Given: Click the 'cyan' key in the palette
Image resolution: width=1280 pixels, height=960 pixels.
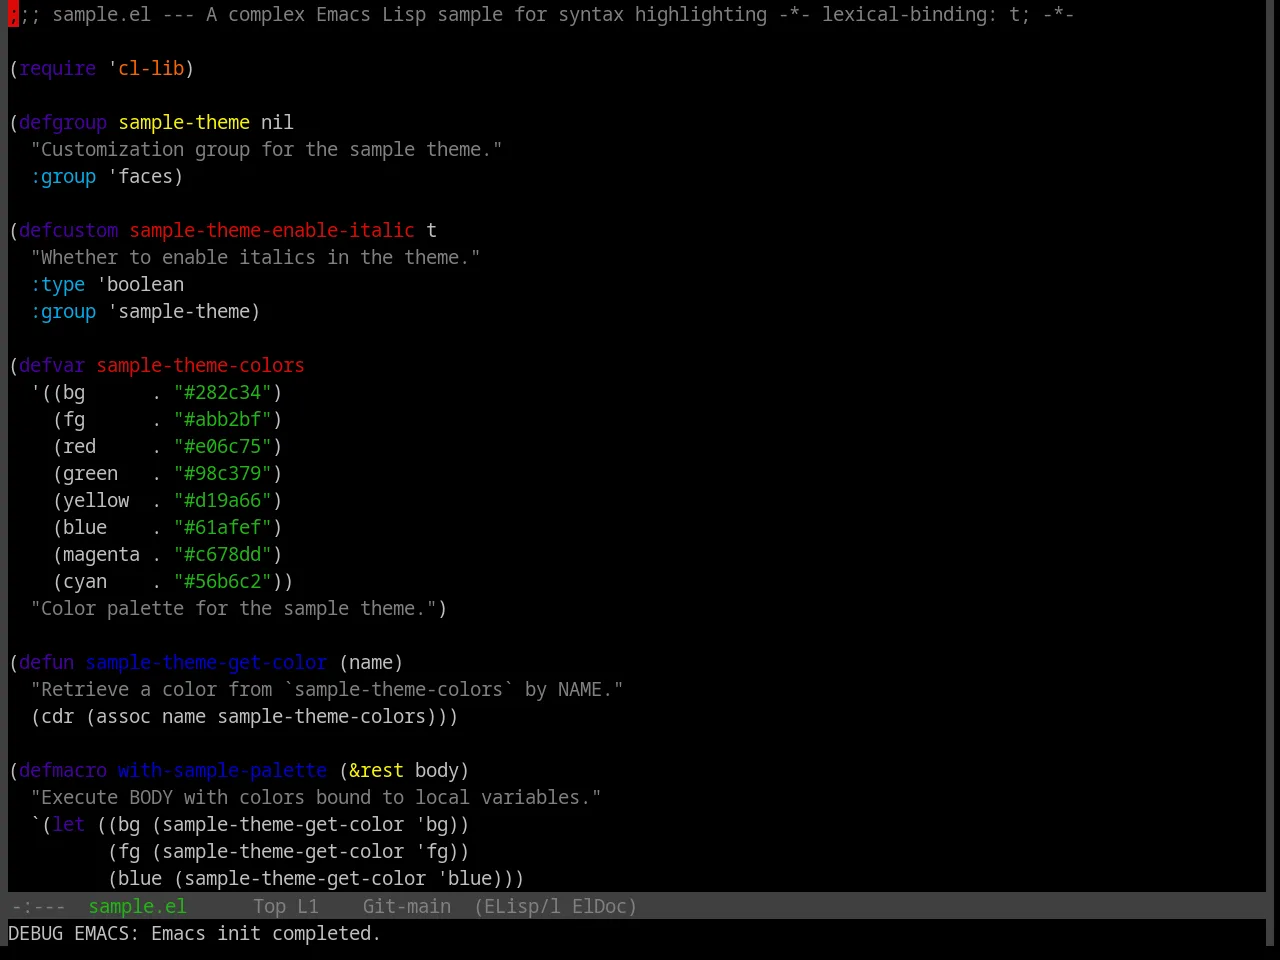Looking at the screenshot, I should coord(85,581).
